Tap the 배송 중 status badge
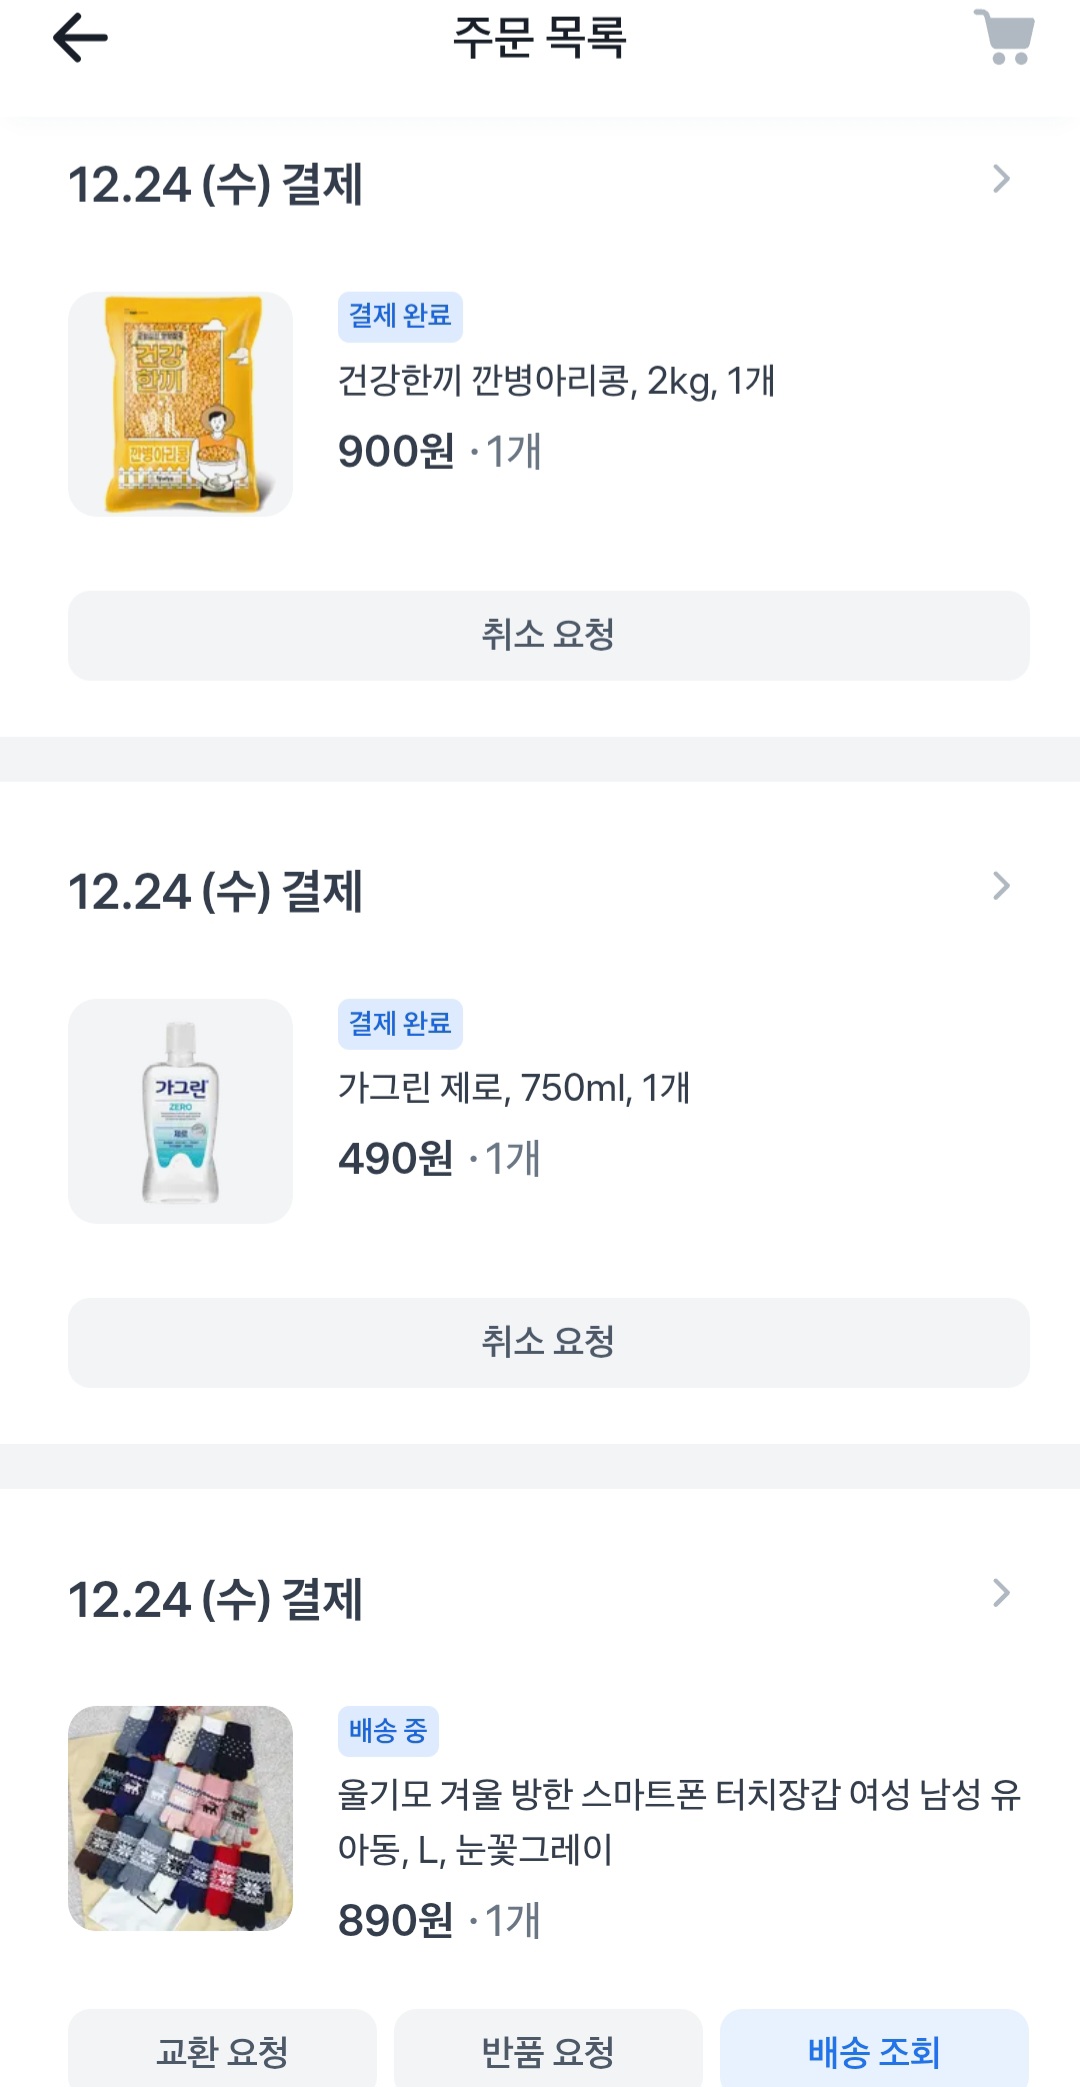This screenshot has height=2087, width=1080. pyautogui.click(x=388, y=1731)
